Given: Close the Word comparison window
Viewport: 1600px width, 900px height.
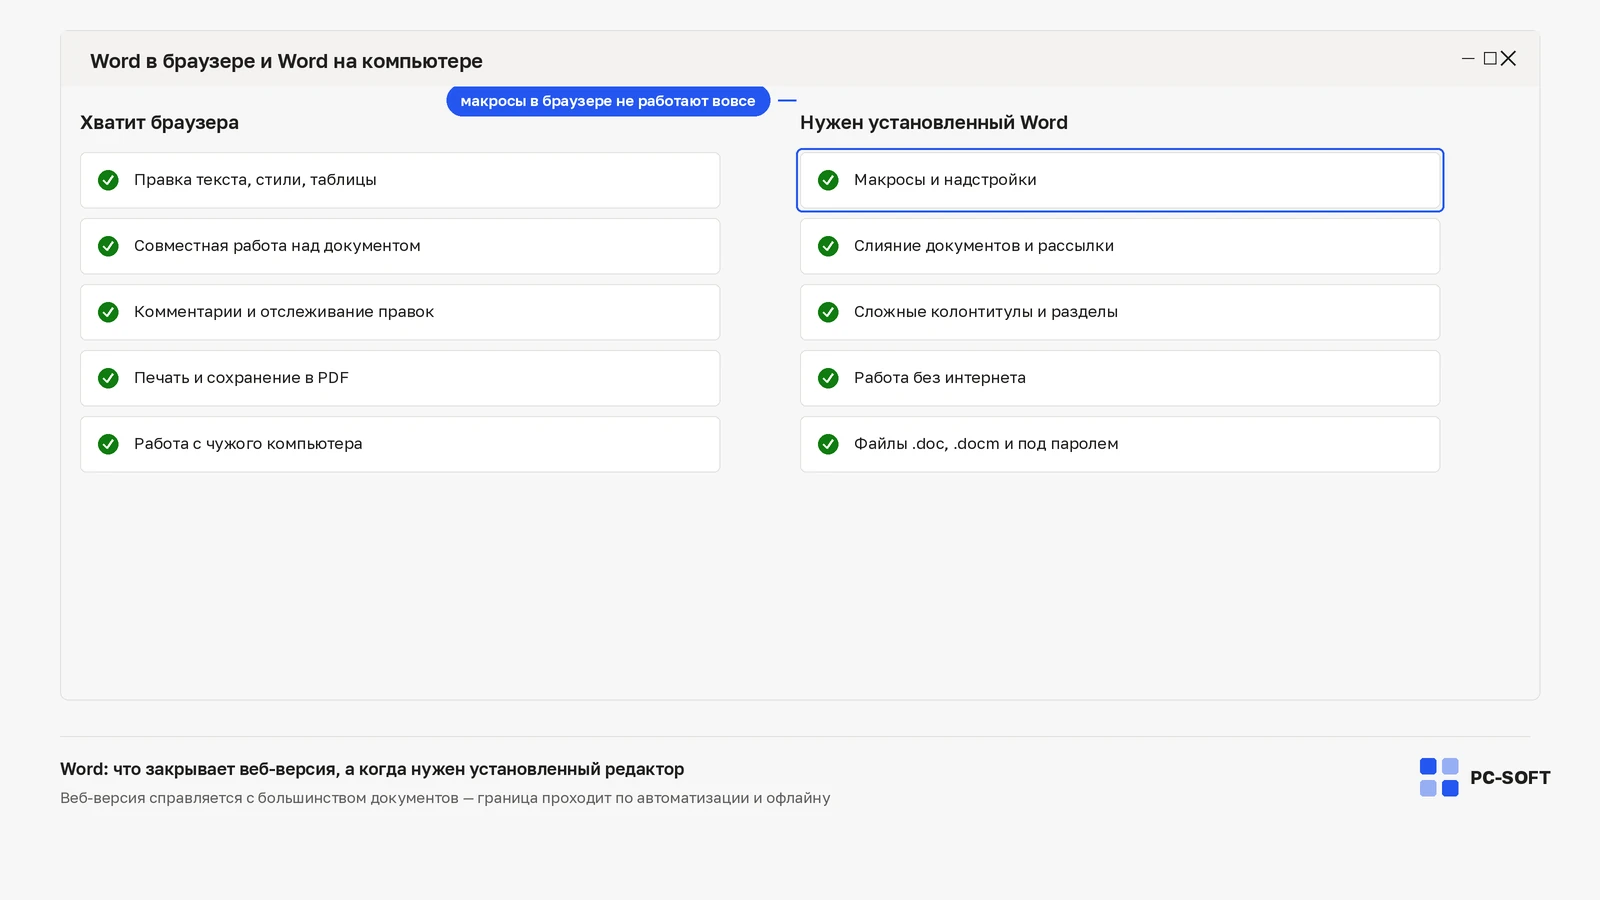Looking at the screenshot, I should click(1508, 59).
